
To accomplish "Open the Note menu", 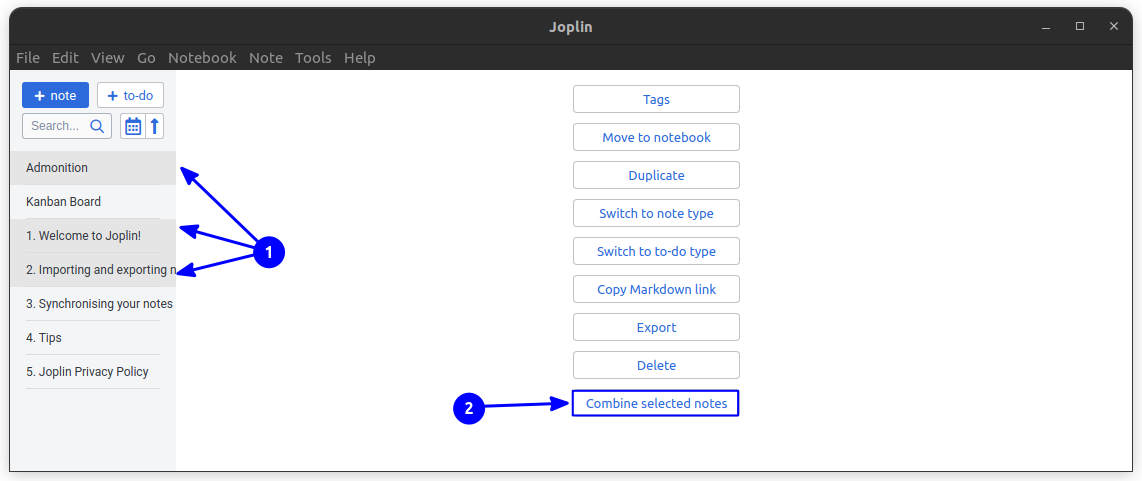I will coord(266,58).
